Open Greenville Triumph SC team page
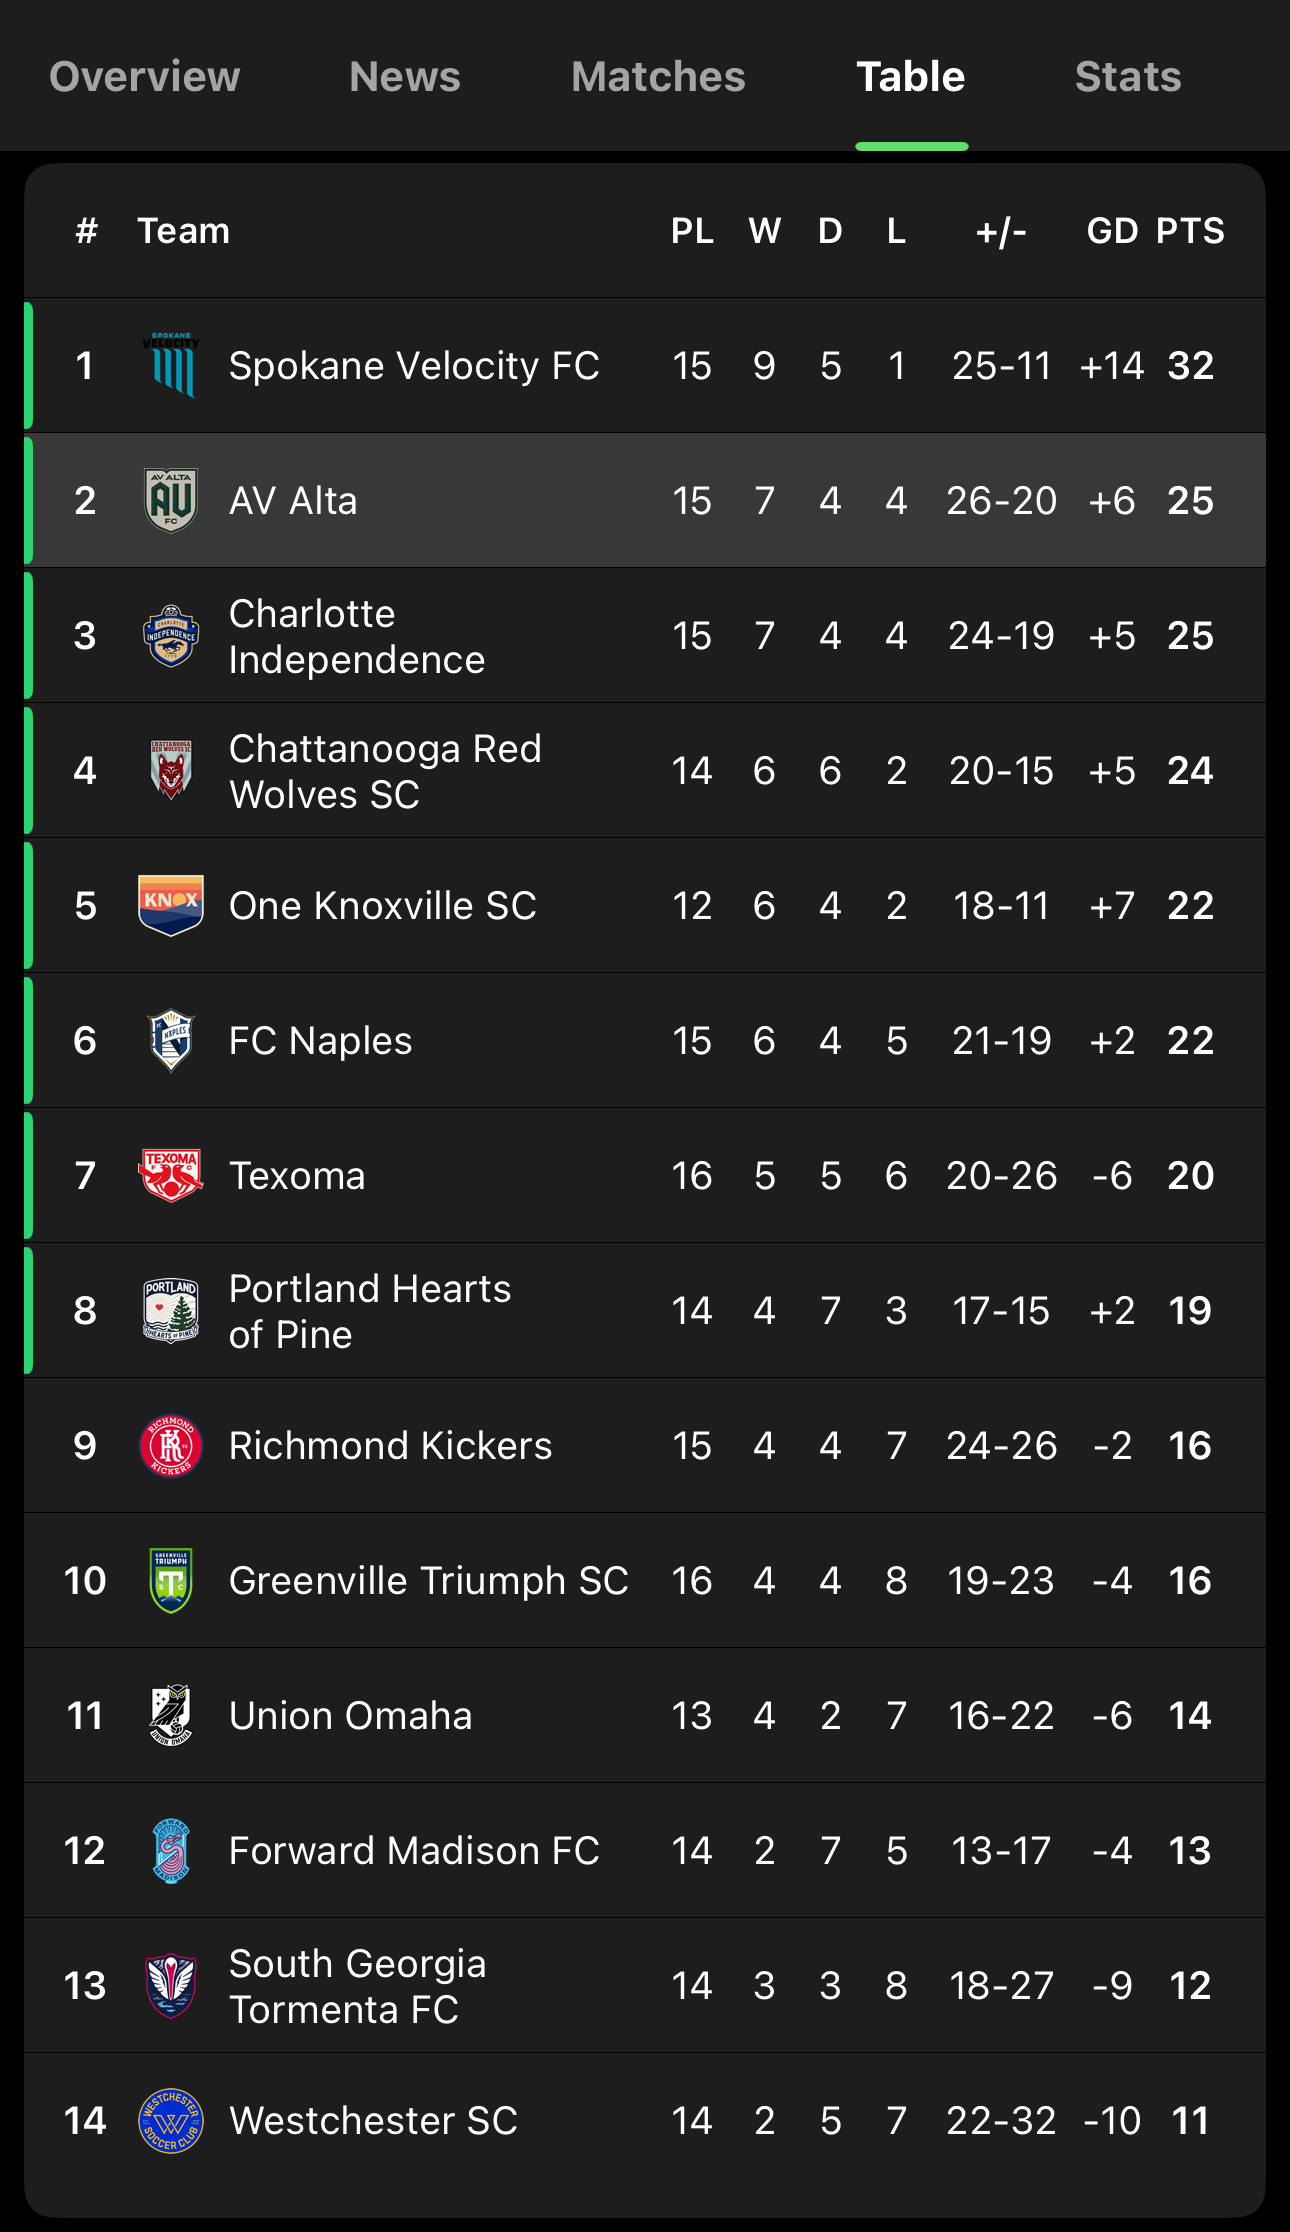1290x2232 pixels. (428, 1581)
